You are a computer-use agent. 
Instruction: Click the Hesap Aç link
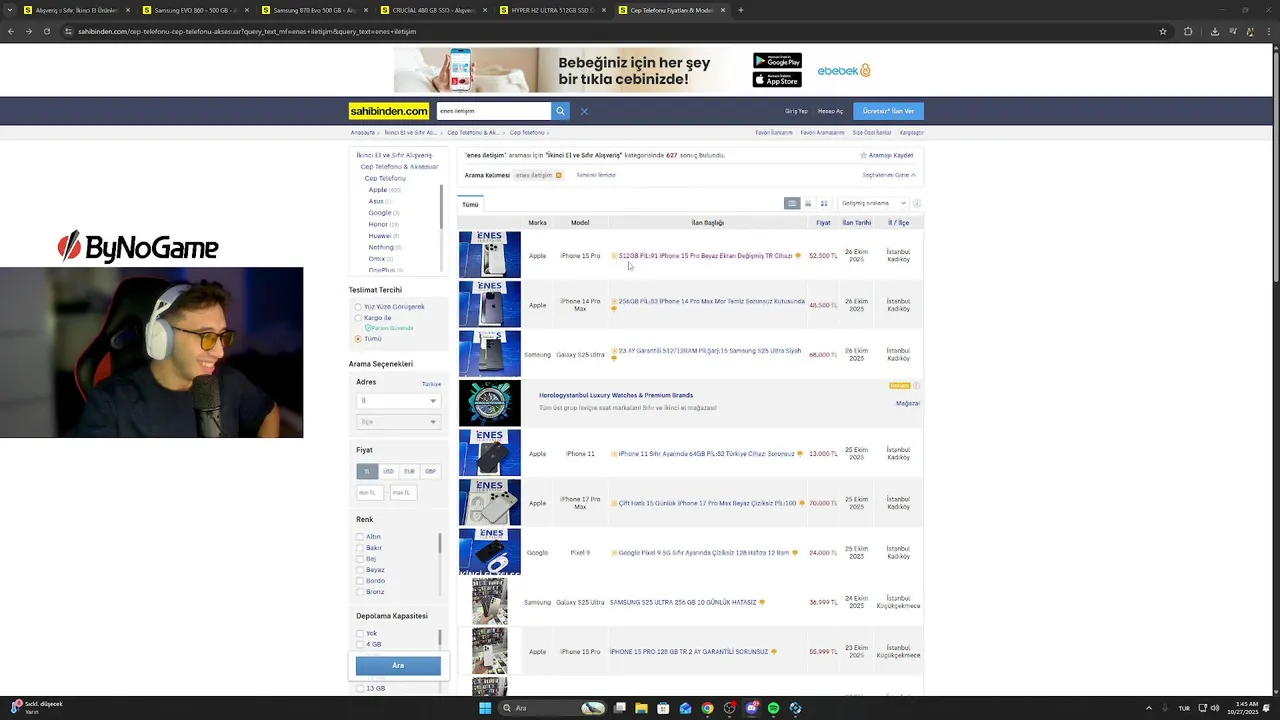point(830,111)
